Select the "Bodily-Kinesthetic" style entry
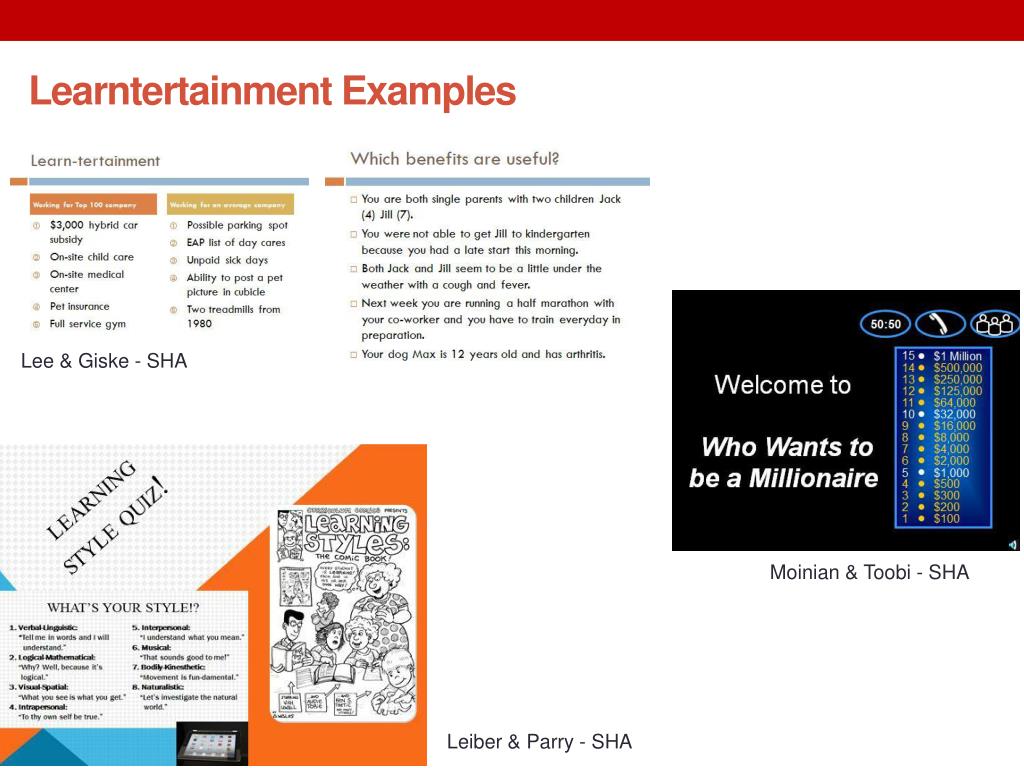This screenshot has height=768, width=1024. (x=185, y=672)
